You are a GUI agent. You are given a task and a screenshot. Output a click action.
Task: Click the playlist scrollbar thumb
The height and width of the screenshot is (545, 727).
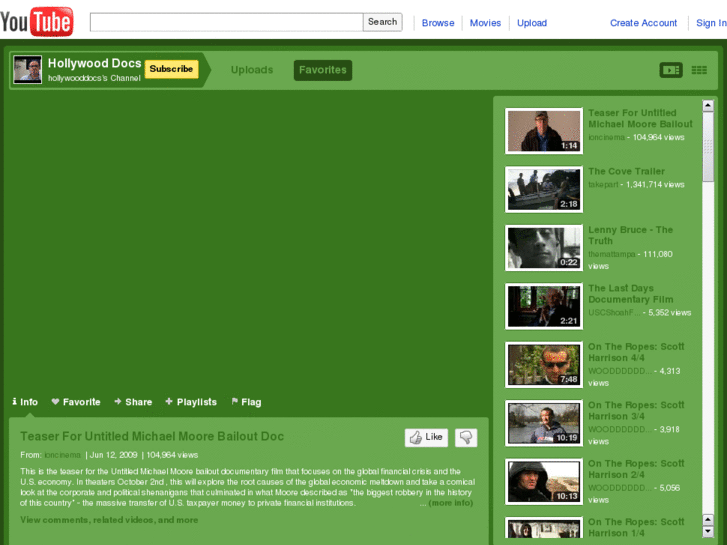click(x=708, y=147)
